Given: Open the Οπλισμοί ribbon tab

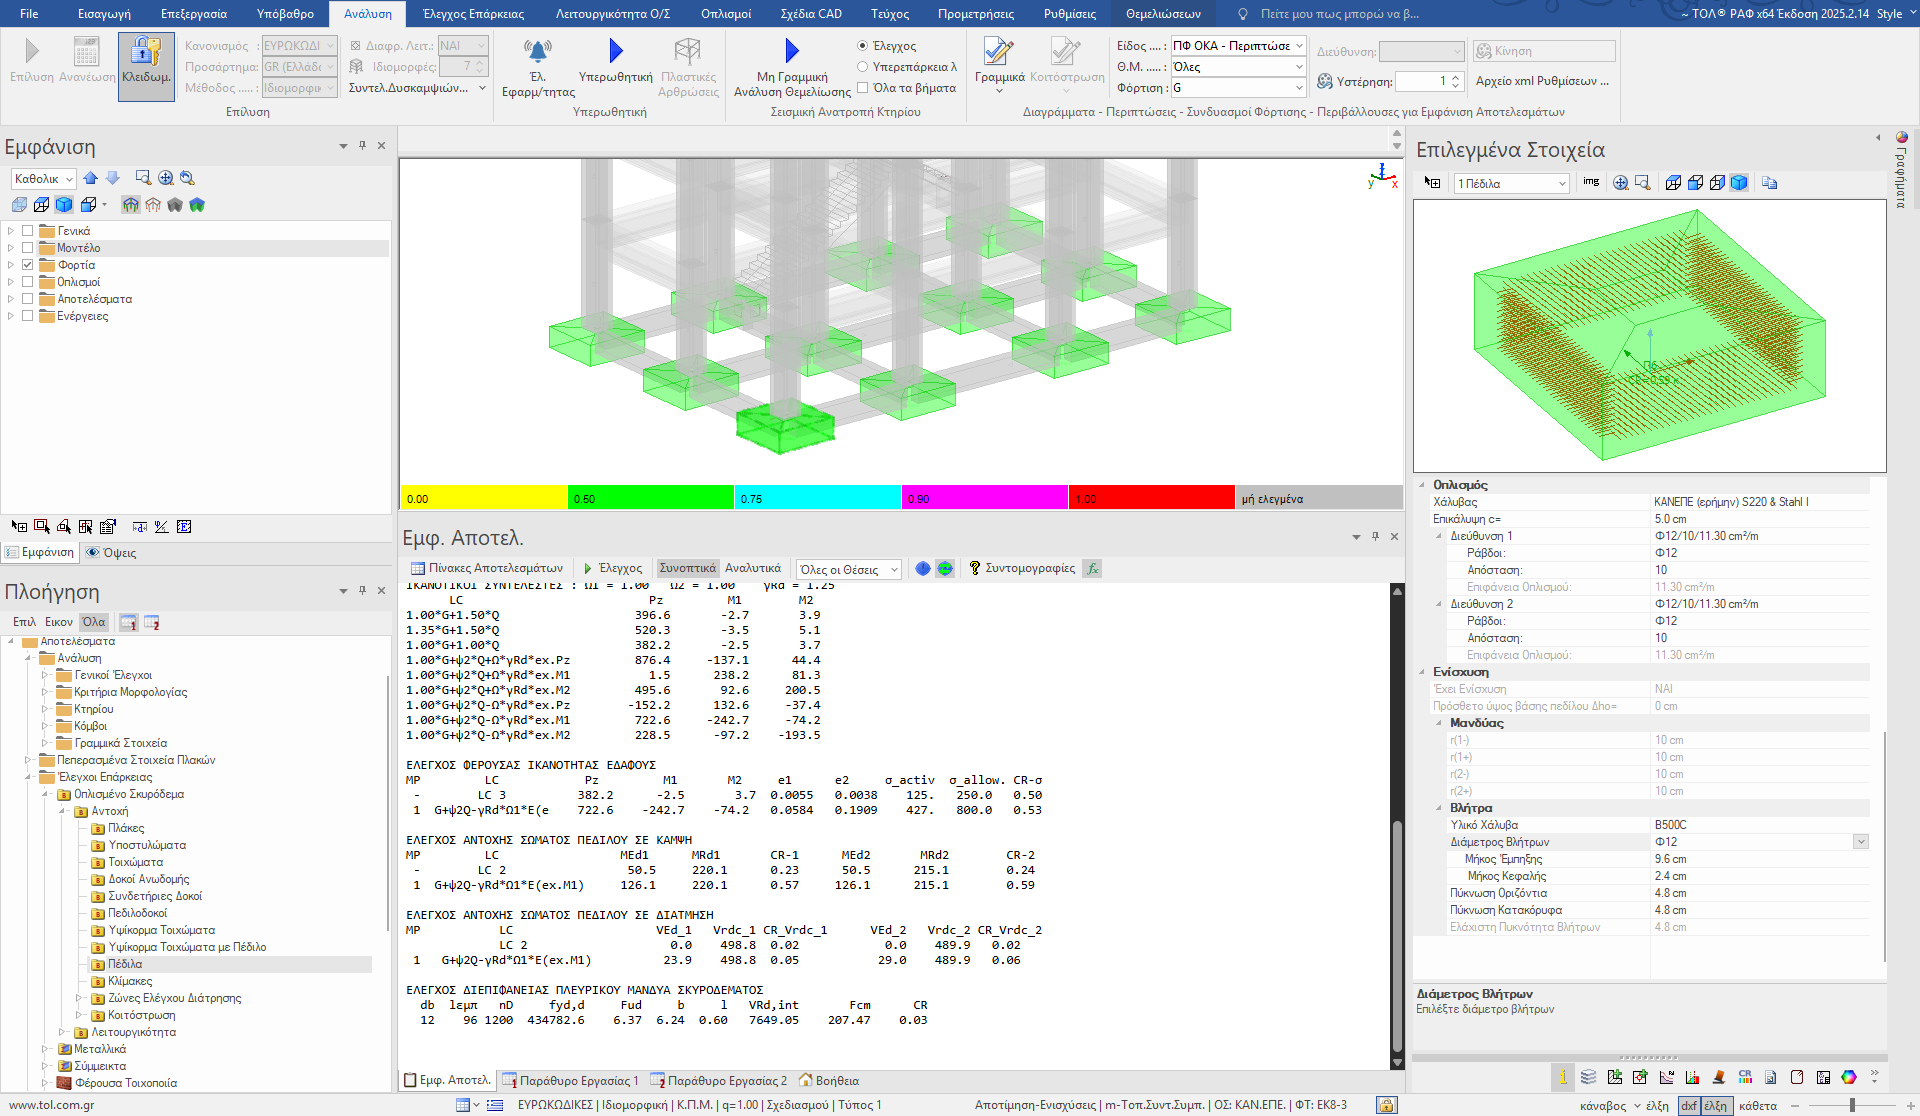Looking at the screenshot, I should pos(725,14).
